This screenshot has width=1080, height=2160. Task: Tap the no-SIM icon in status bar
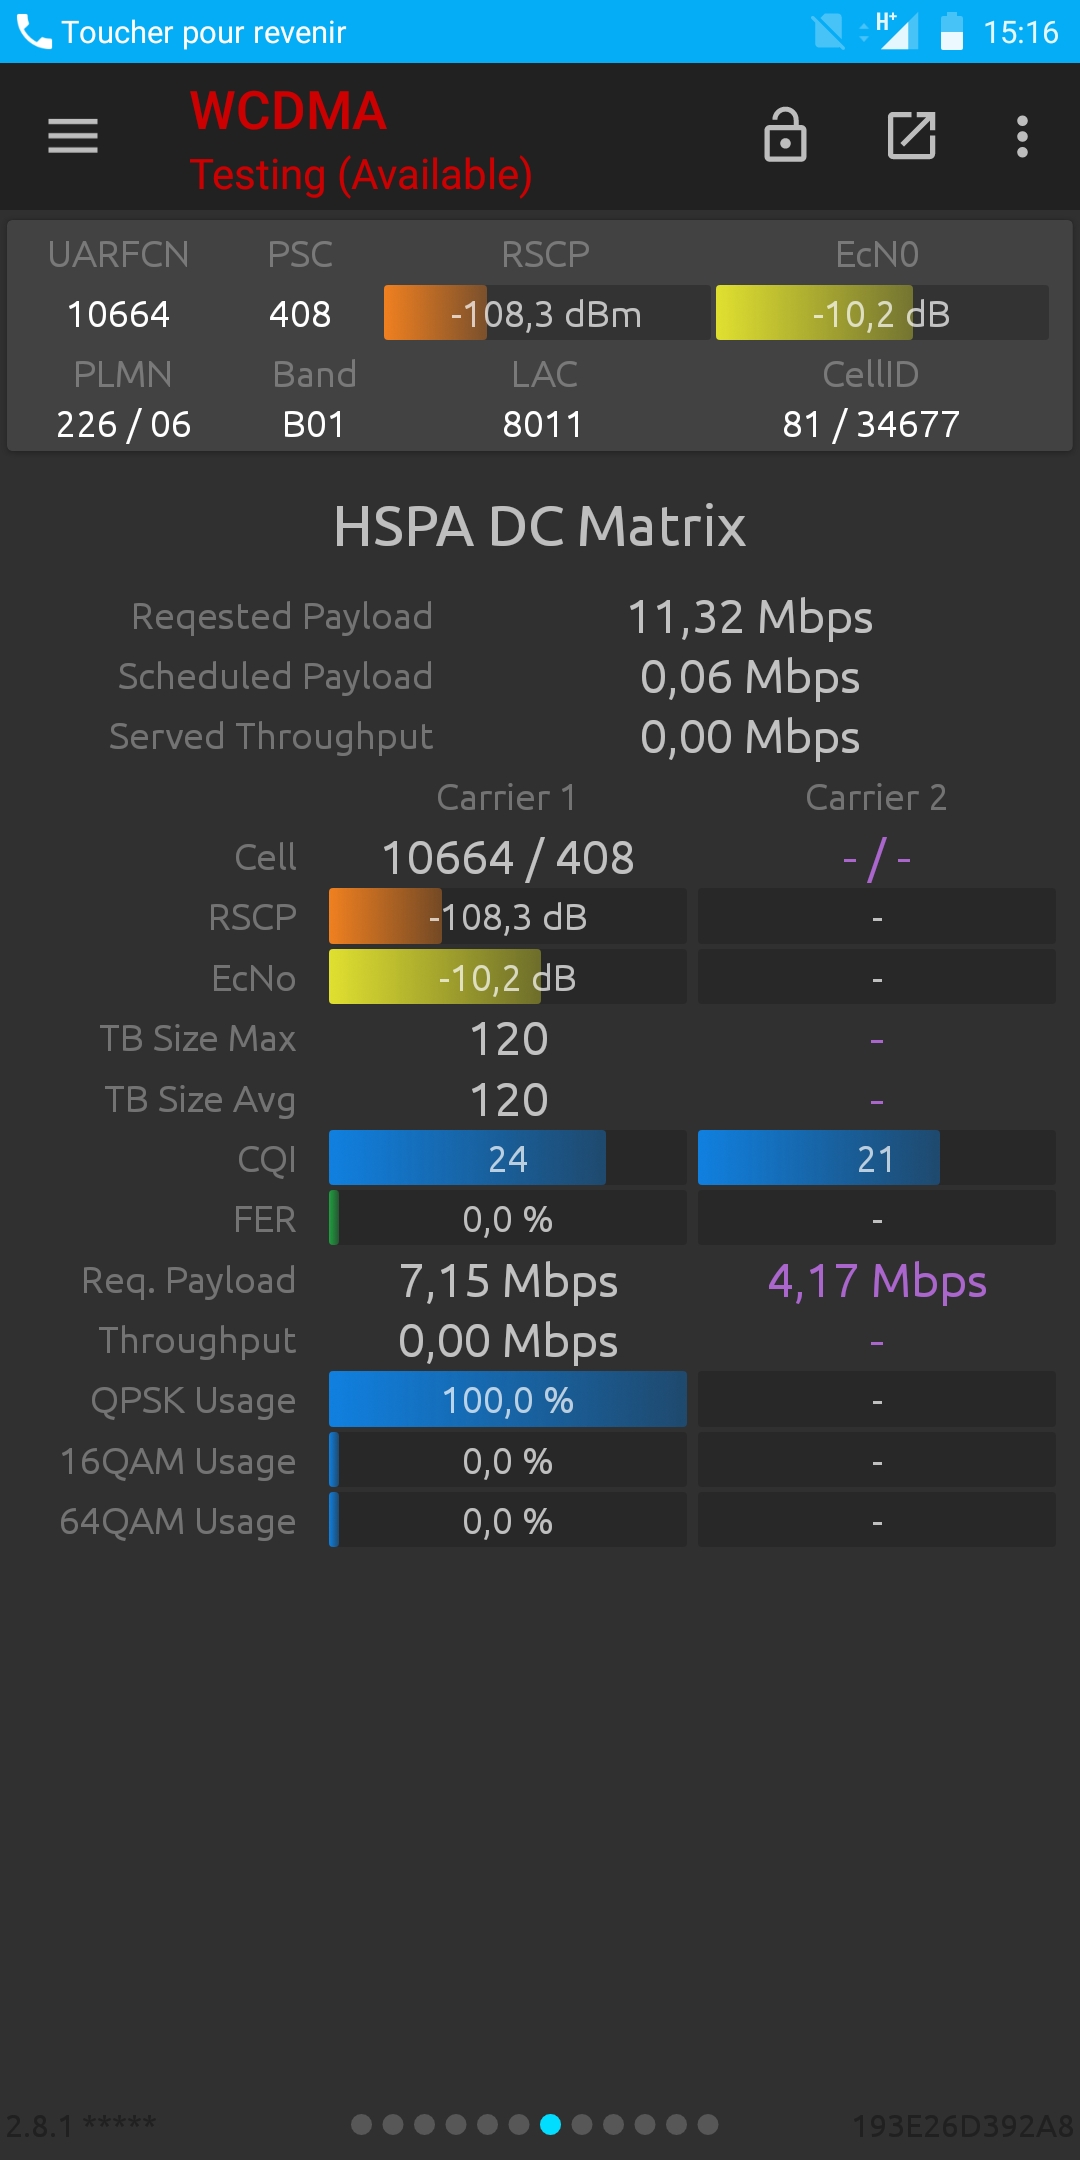(x=828, y=31)
